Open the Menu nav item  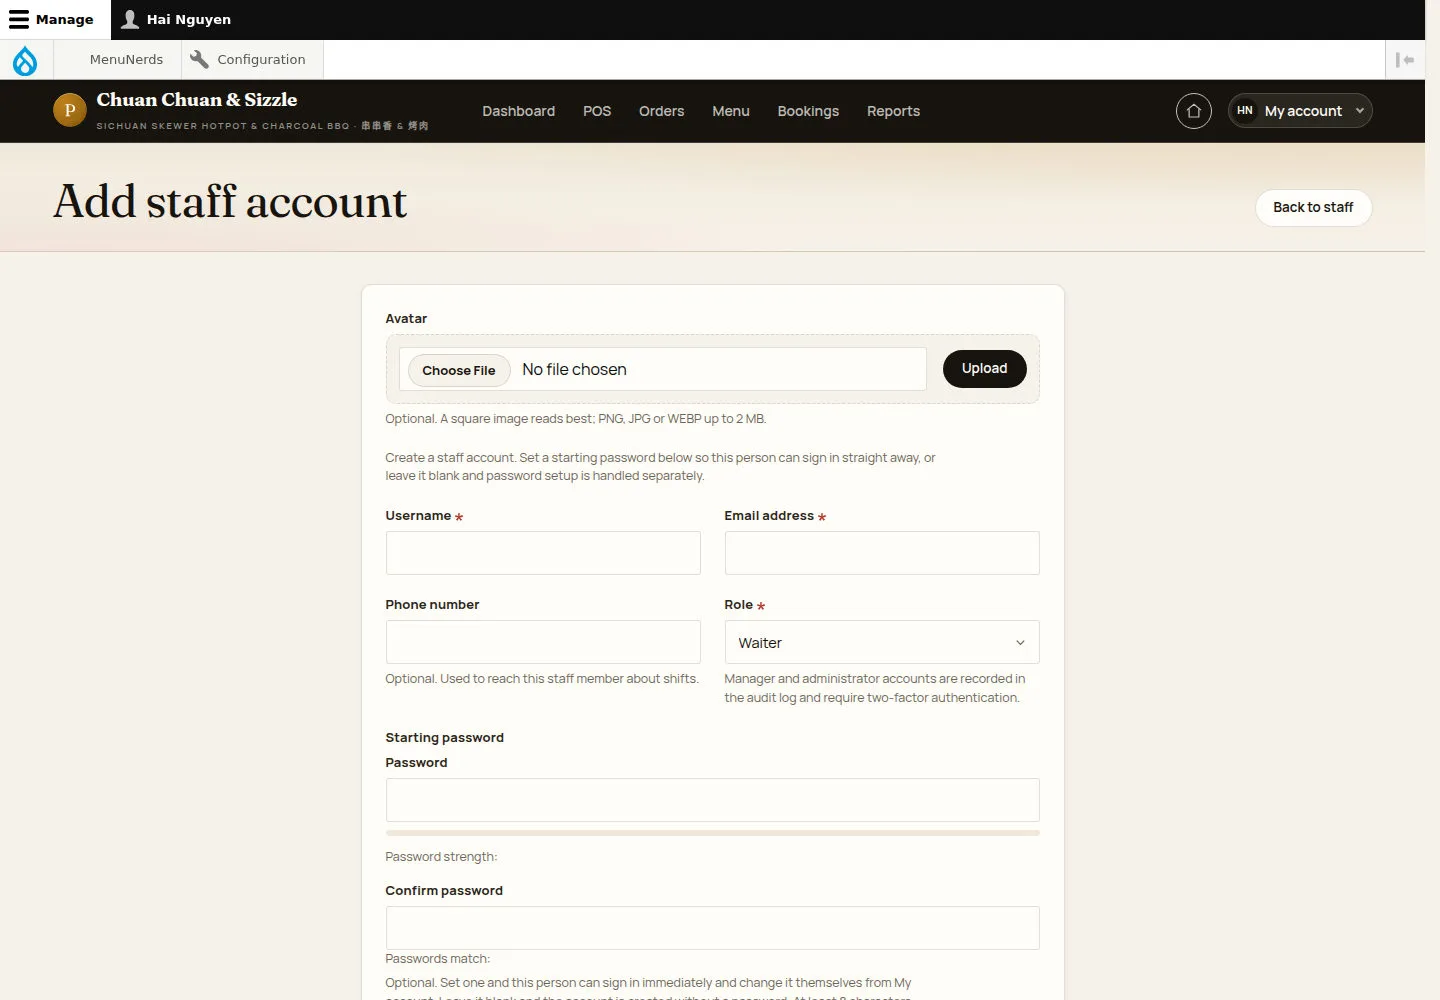click(x=731, y=111)
